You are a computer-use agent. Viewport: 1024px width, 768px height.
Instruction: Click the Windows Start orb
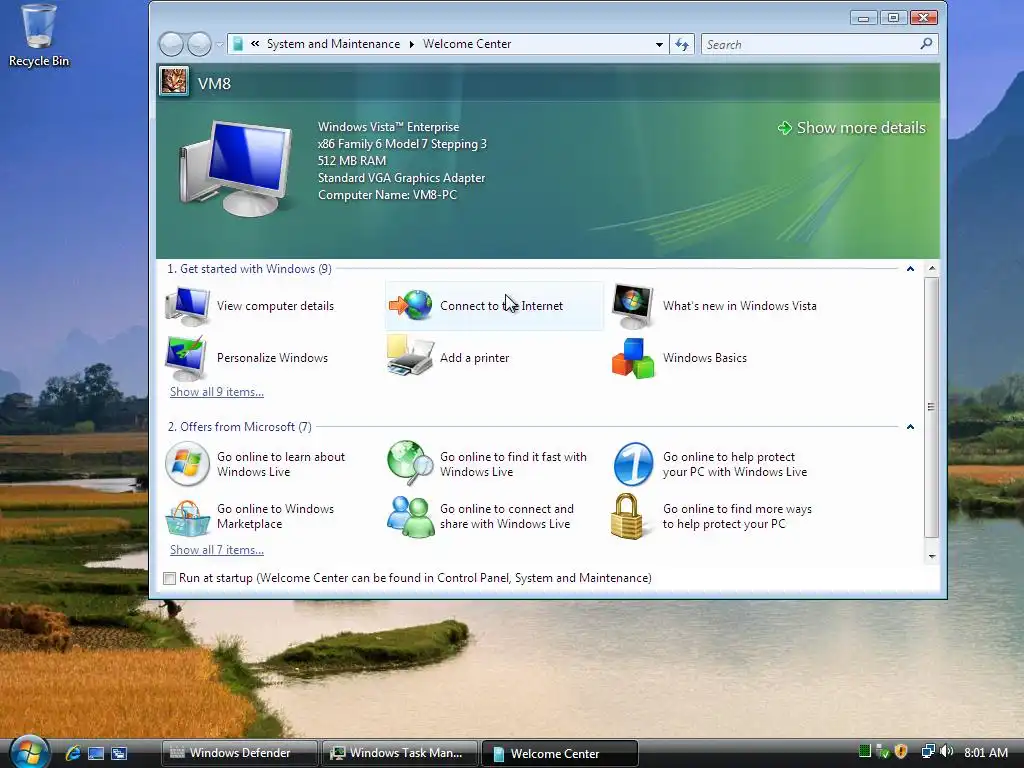[30, 752]
